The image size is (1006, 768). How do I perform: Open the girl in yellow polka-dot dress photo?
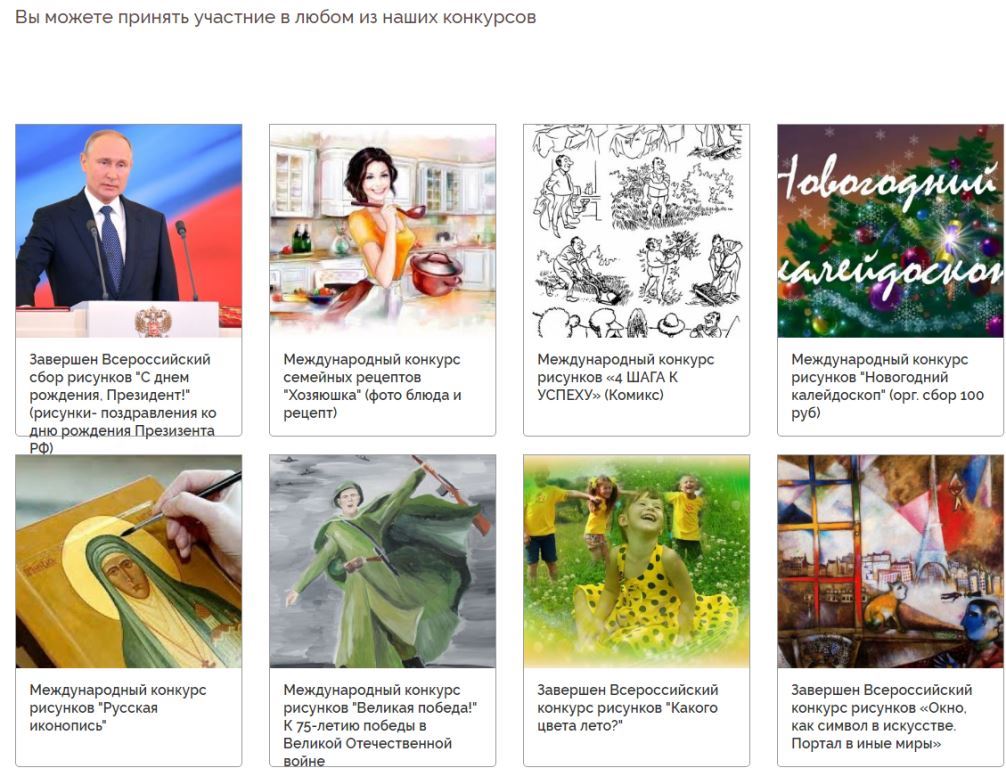point(636,561)
